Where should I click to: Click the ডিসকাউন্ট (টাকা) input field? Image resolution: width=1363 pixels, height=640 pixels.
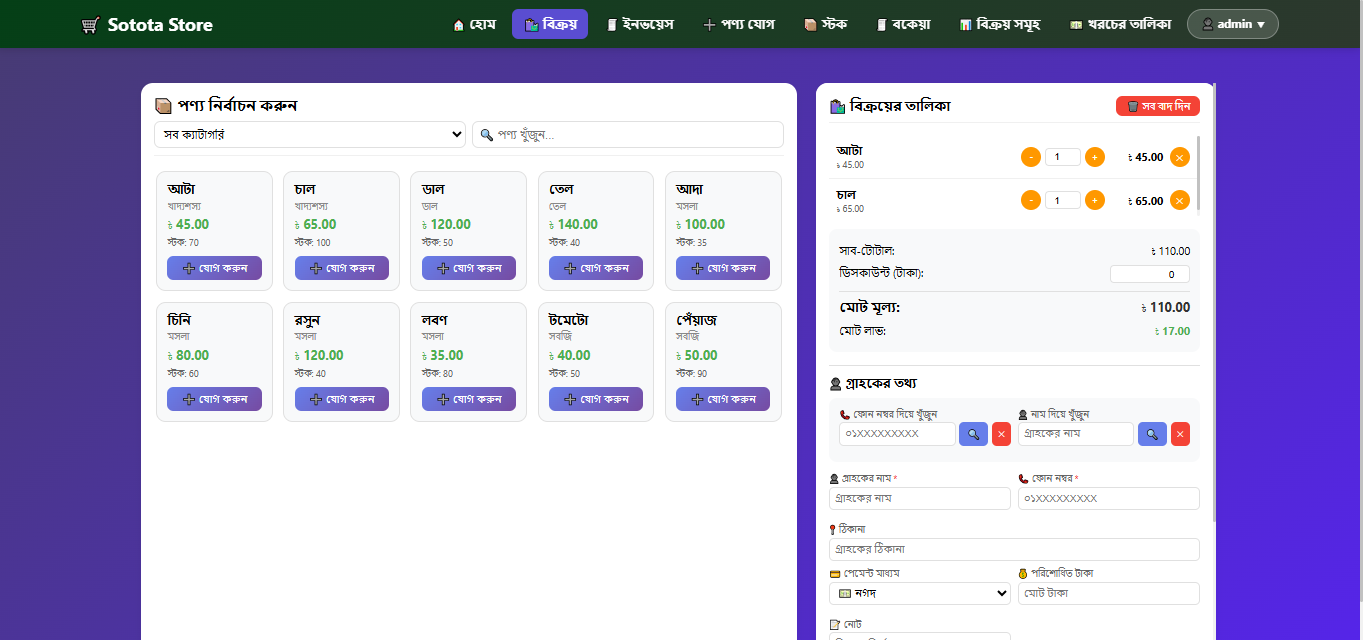pos(1150,274)
